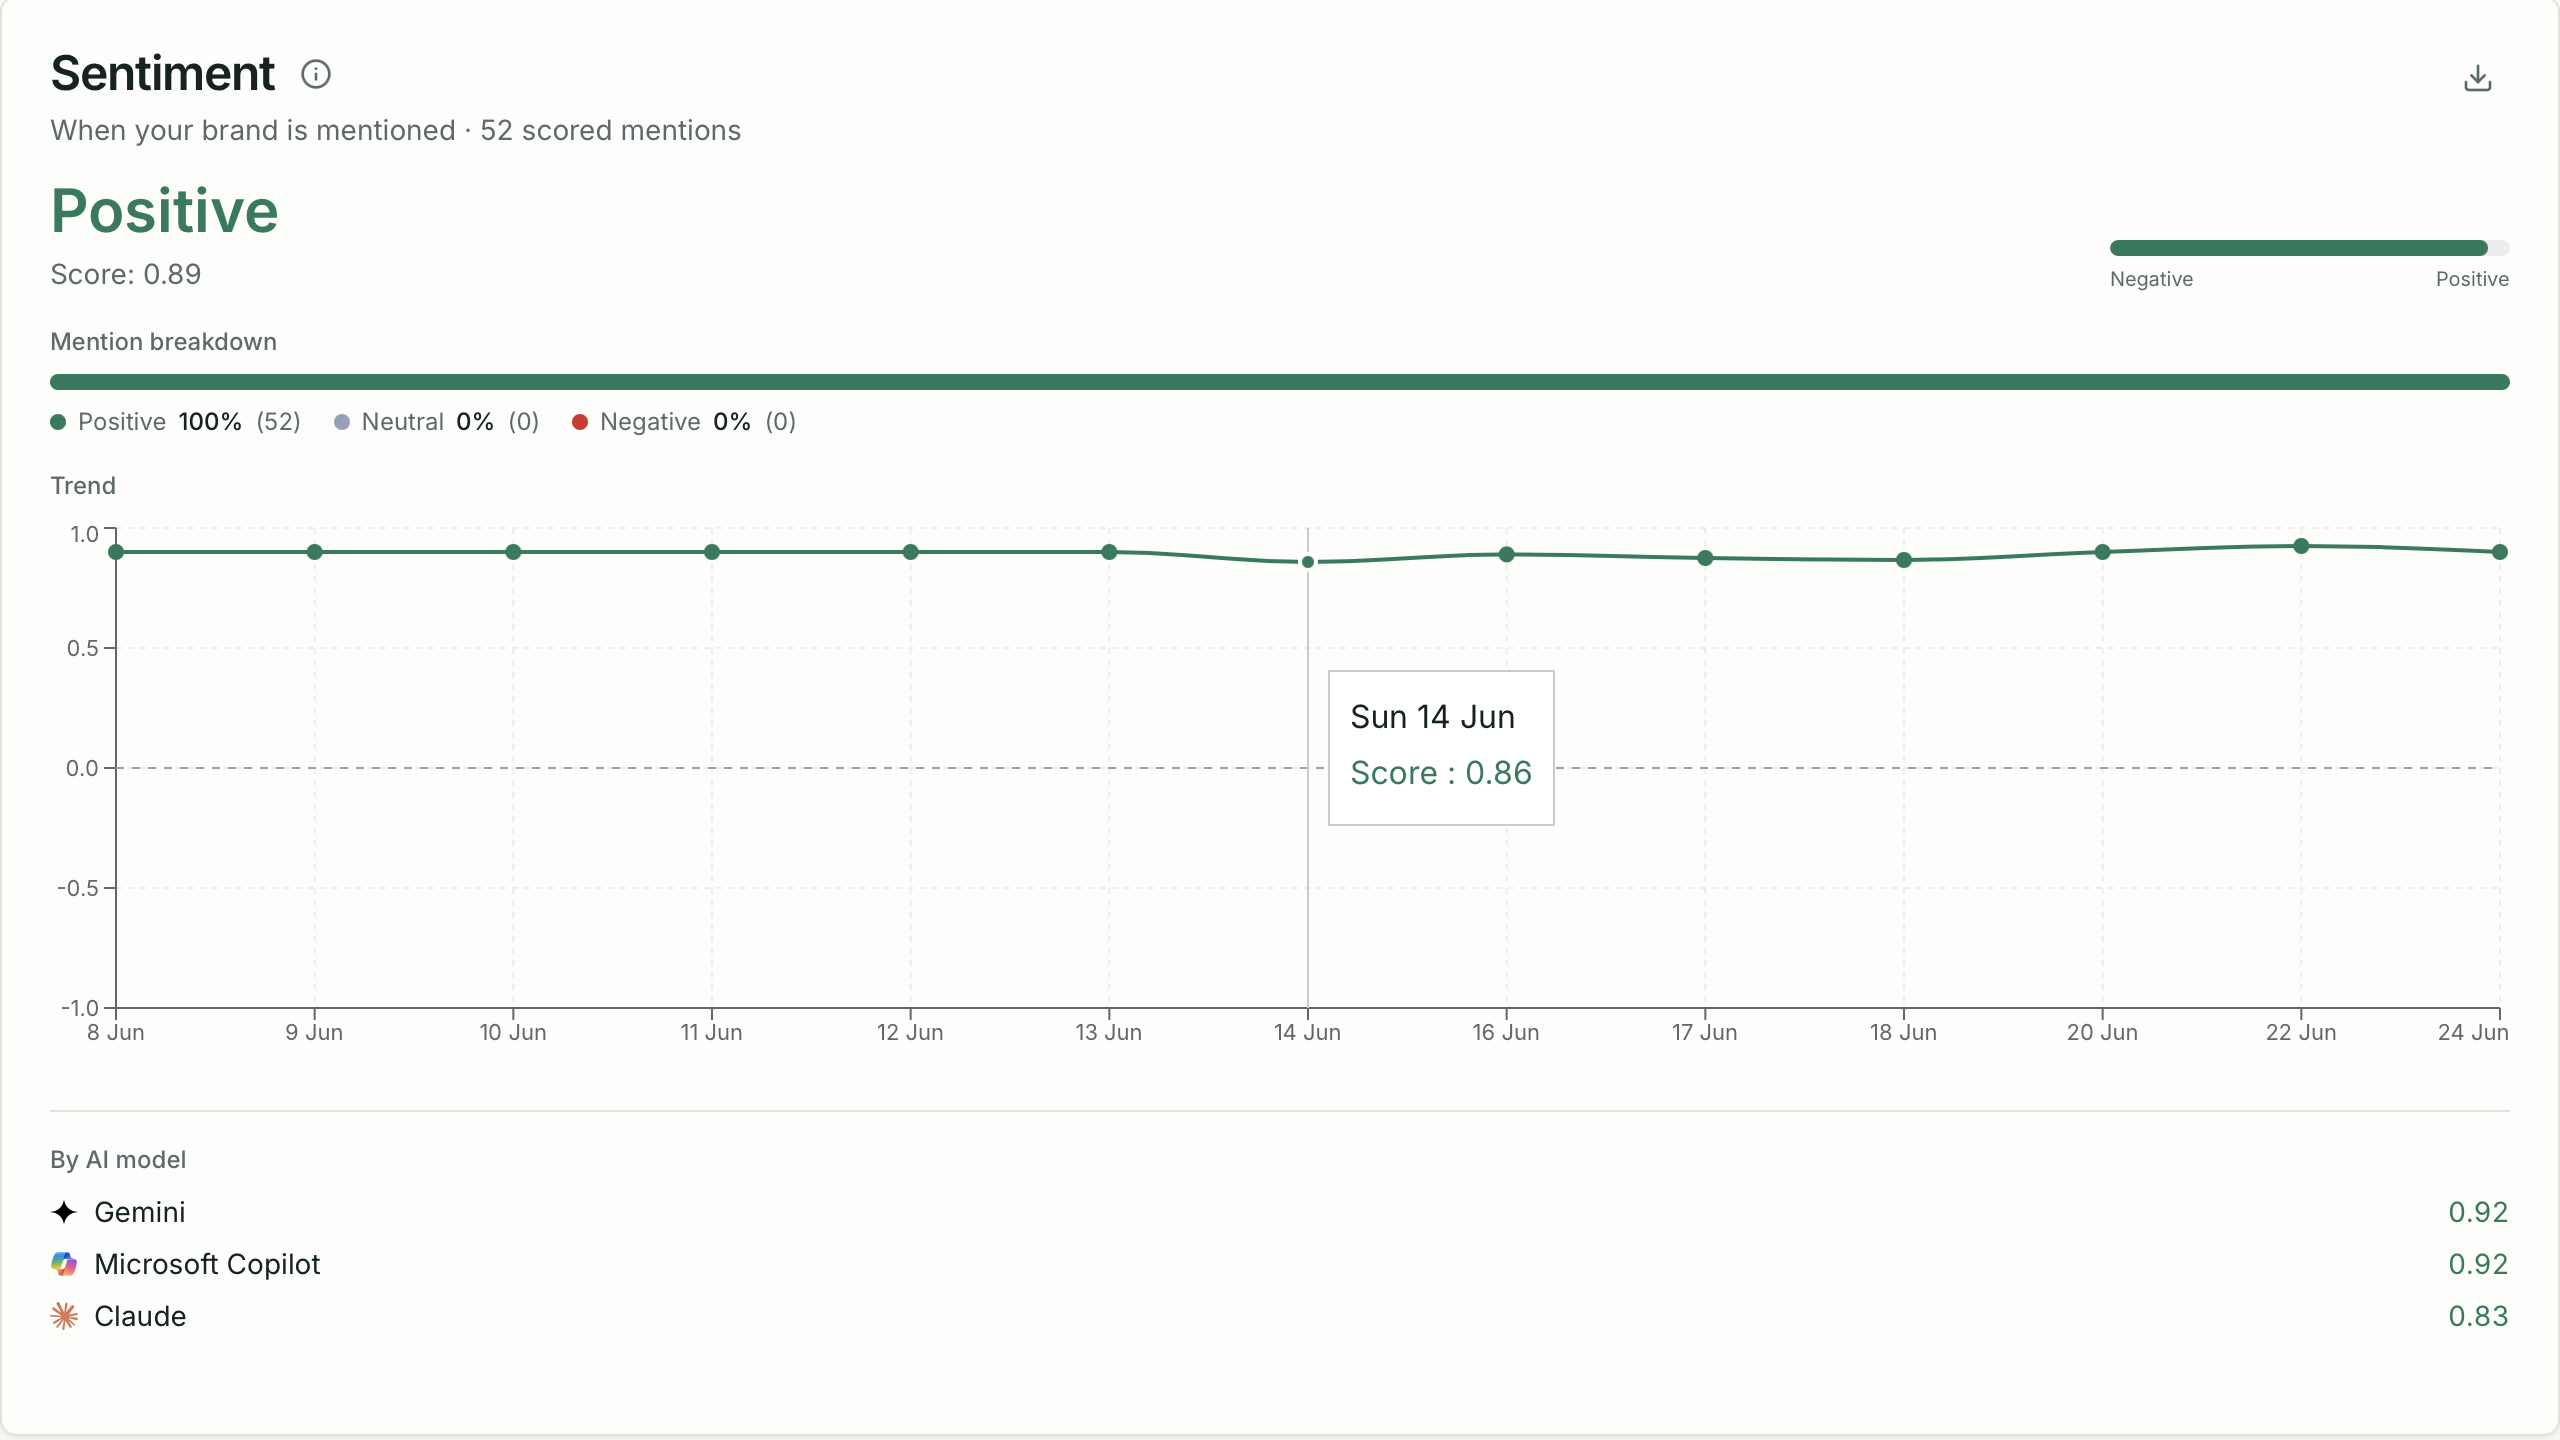Screen dimensions: 2560x1440
Task: Click the Gemini sparkle icon
Action: coord(64,1212)
